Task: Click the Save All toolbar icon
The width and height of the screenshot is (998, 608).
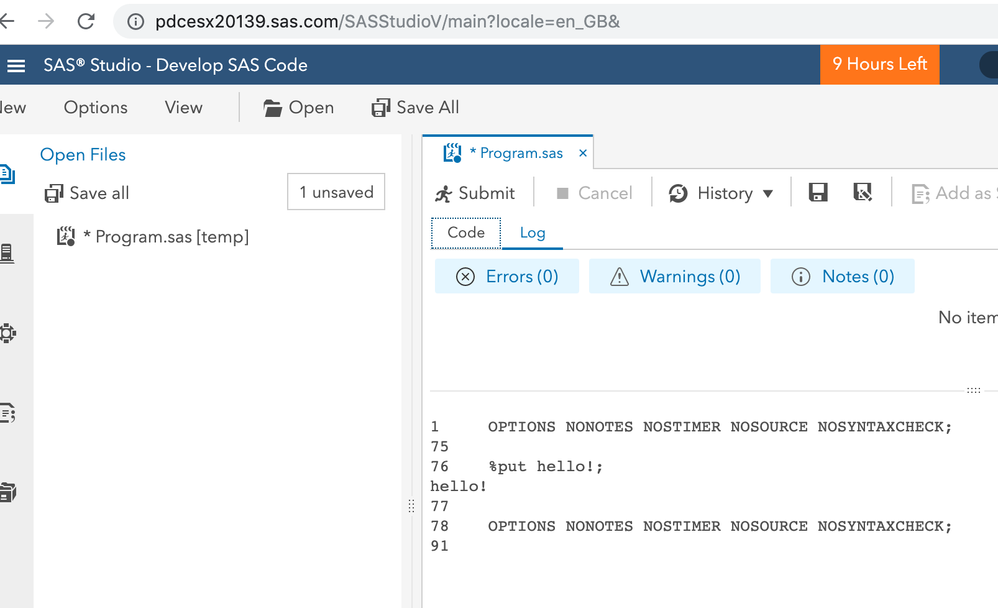Action: point(381,108)
